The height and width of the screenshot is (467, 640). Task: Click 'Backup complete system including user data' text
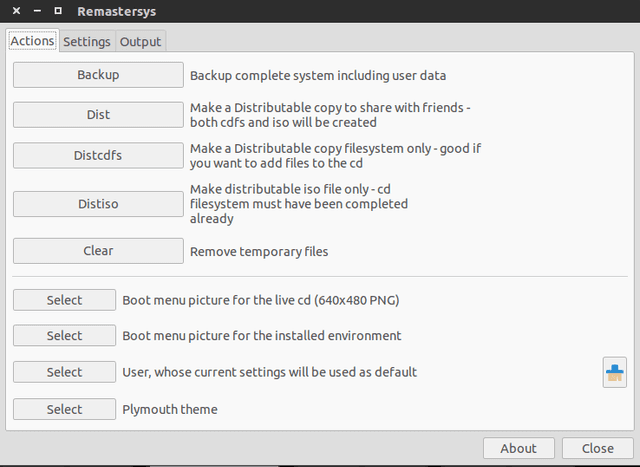pos(318,76)
